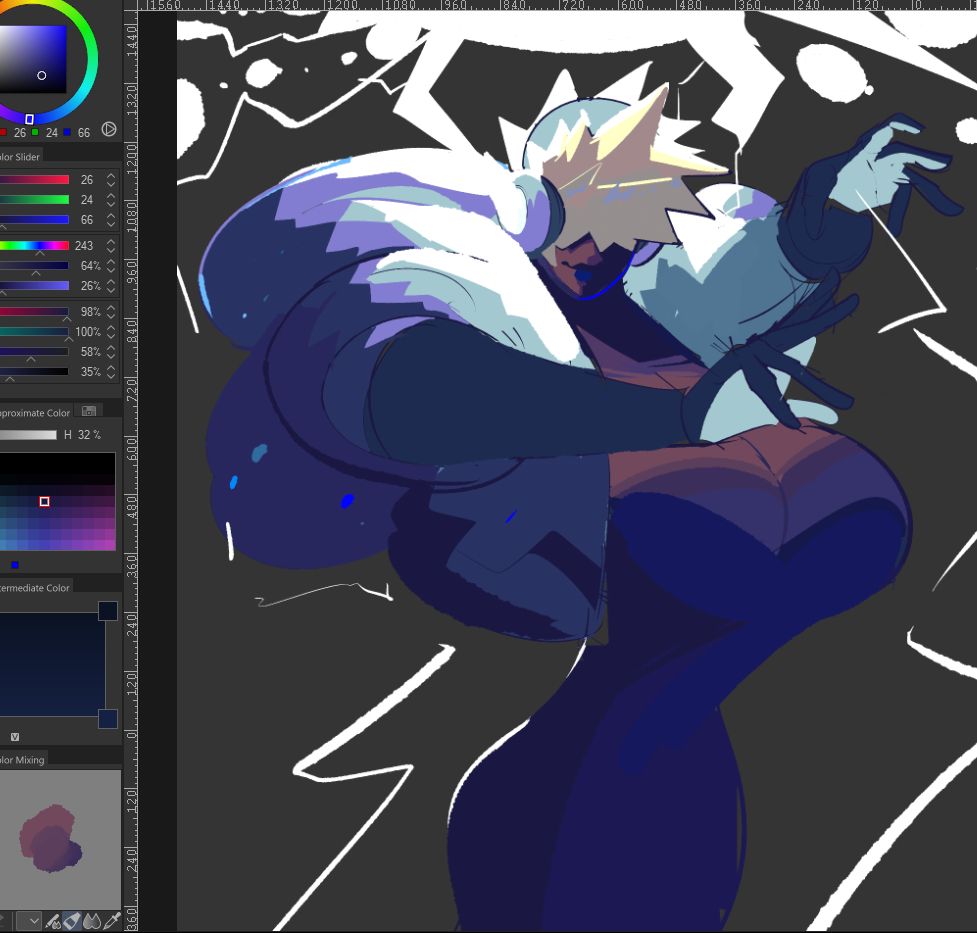Select the brush and blend tool icon
Image resolution: width=977 pixels, height=933 pixels.
click(x=54, y=921)
